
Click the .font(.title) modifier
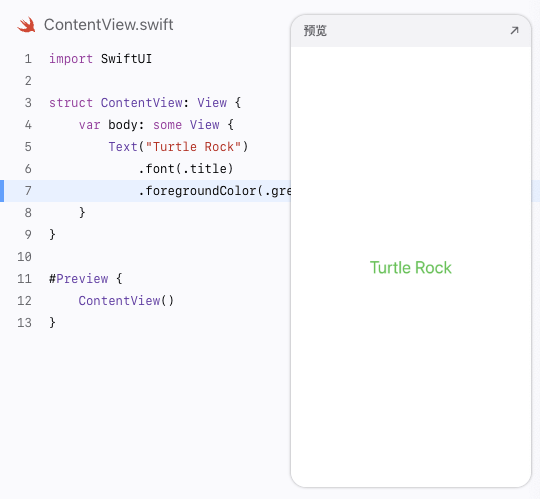click(x=186, y=169)
